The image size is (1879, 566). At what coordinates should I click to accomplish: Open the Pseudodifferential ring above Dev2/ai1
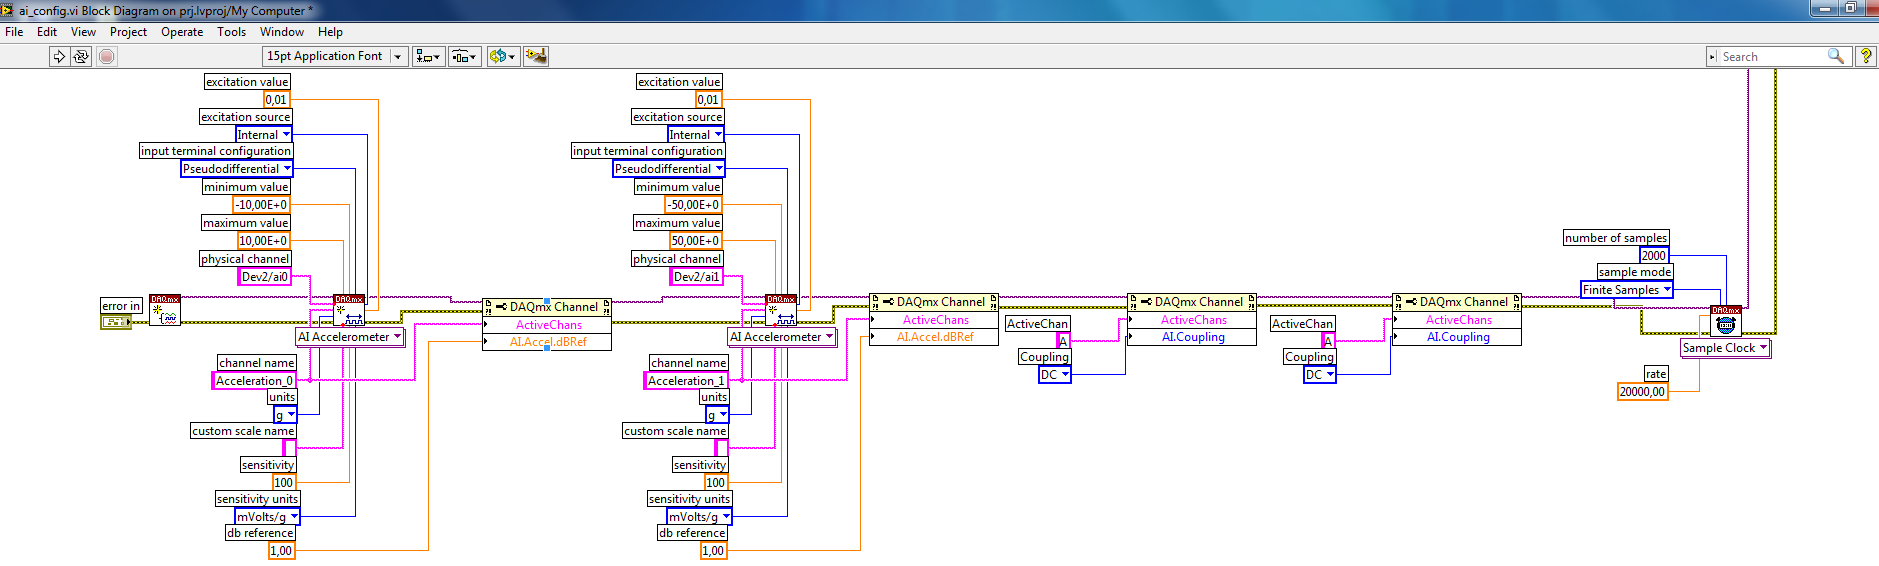(669, 169)
